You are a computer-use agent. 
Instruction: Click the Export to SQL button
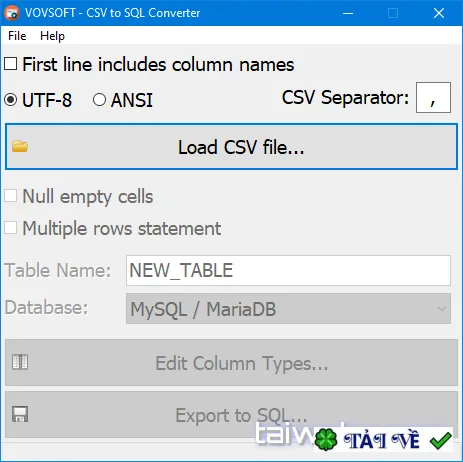[x=231, y=415]
